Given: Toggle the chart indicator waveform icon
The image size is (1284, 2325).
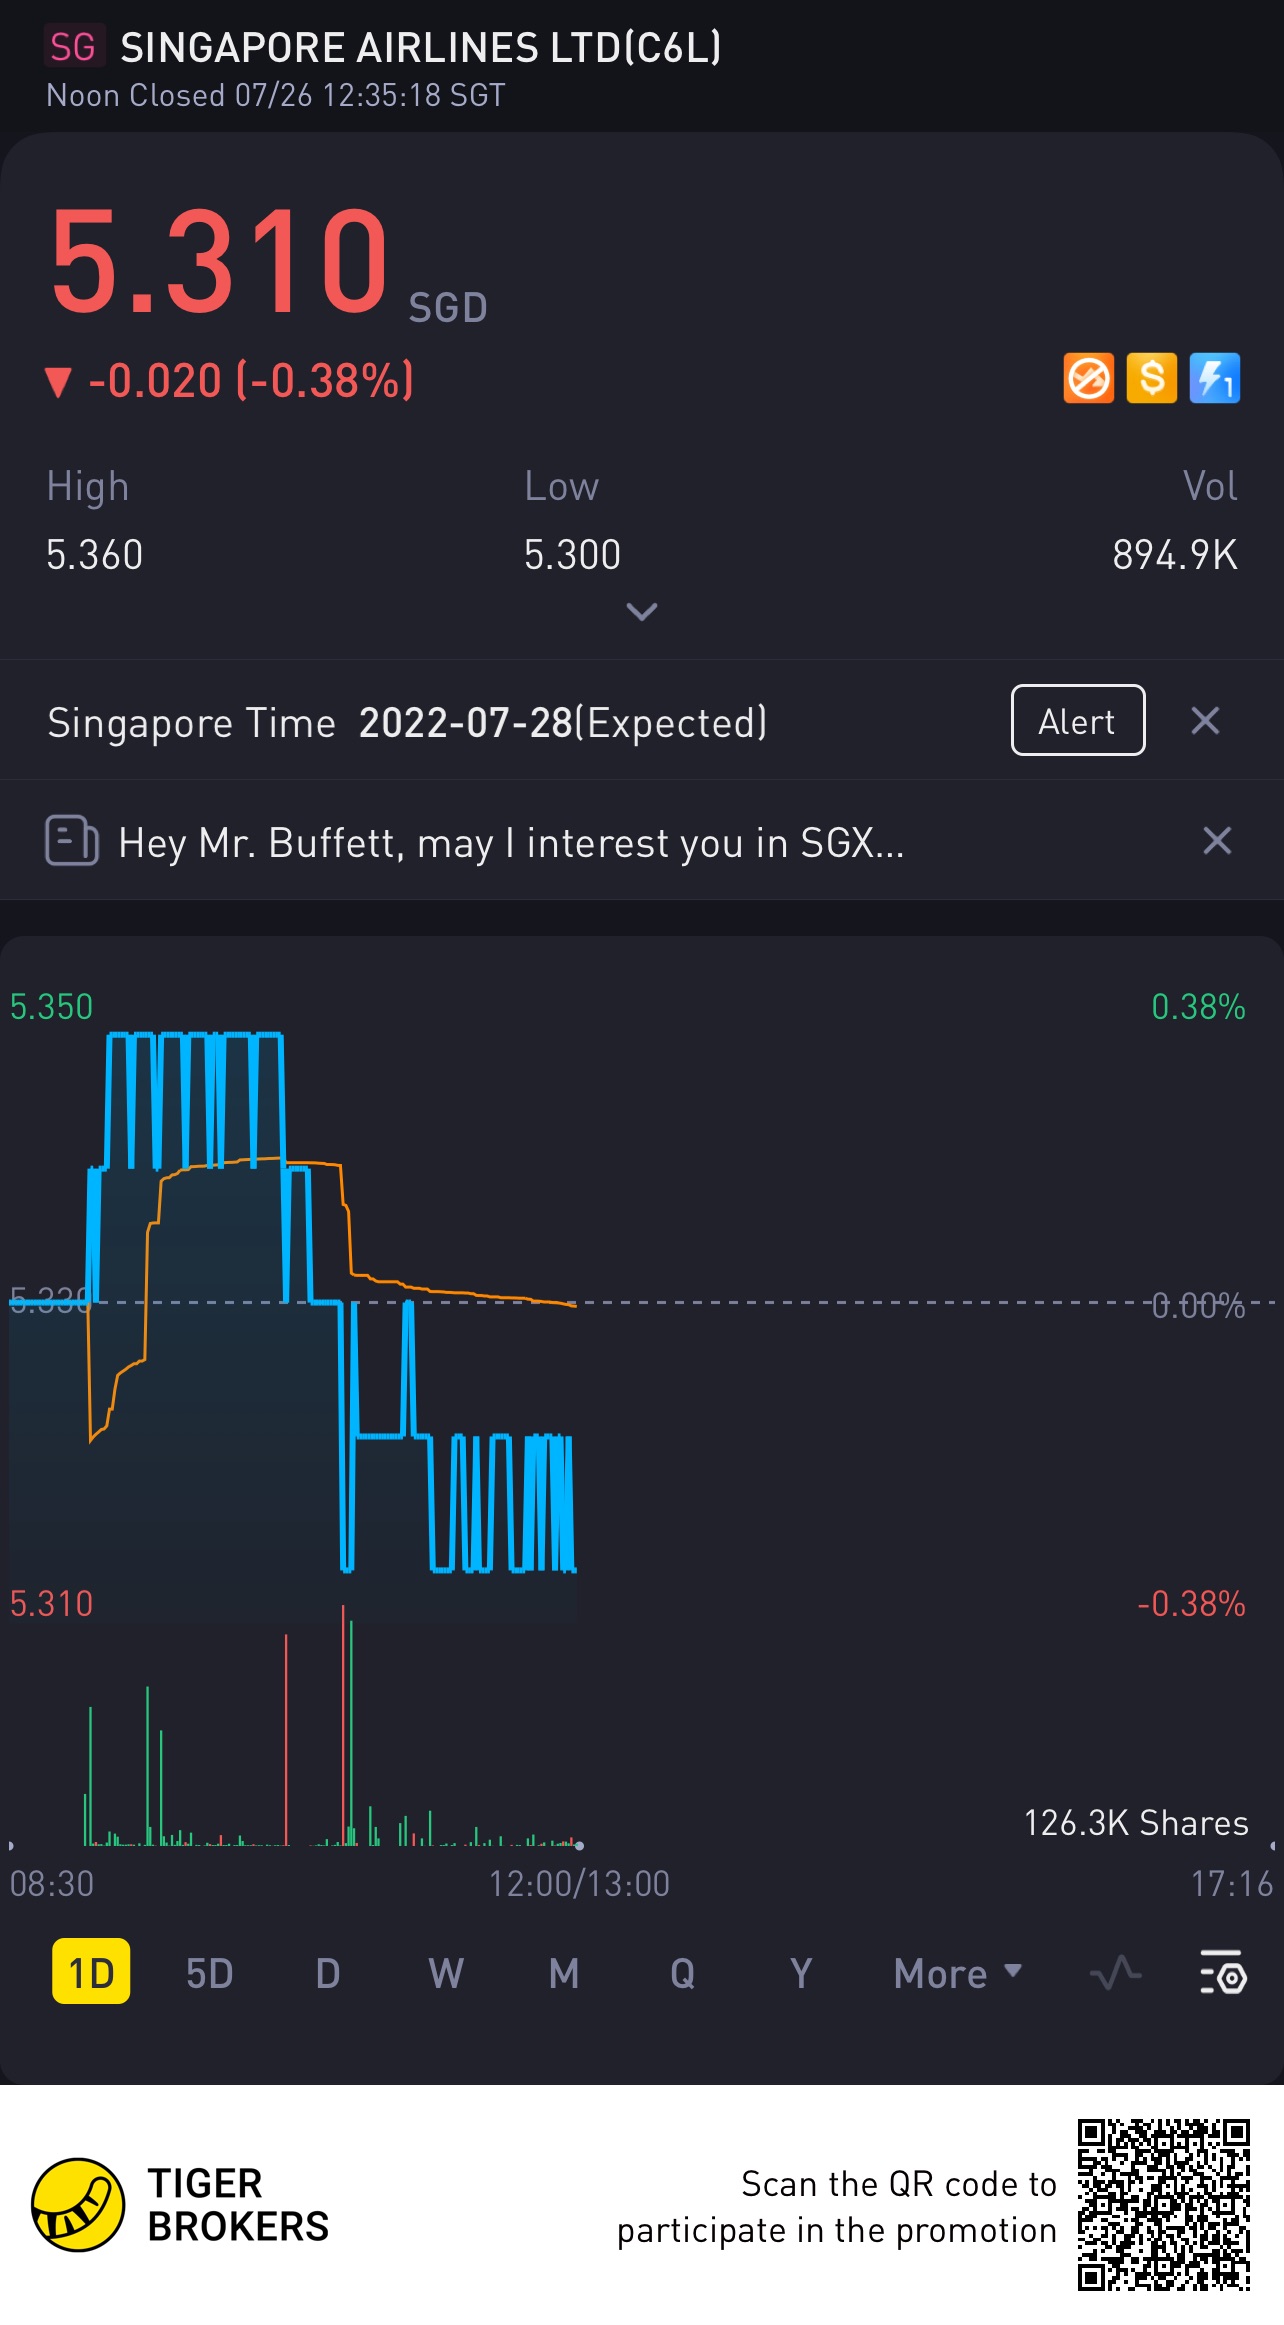Looking at the screenshot, I should tap(1115, 1973).
